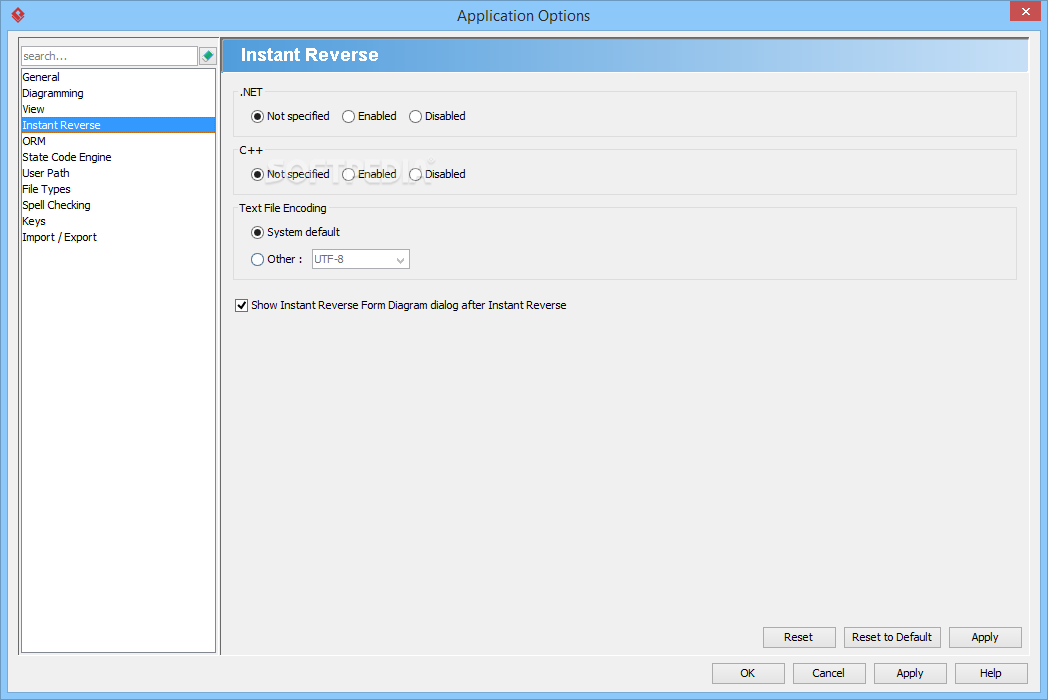Screen dimensions: 1048x700
Task: Click the Cancel button
Action: [829, 673]
